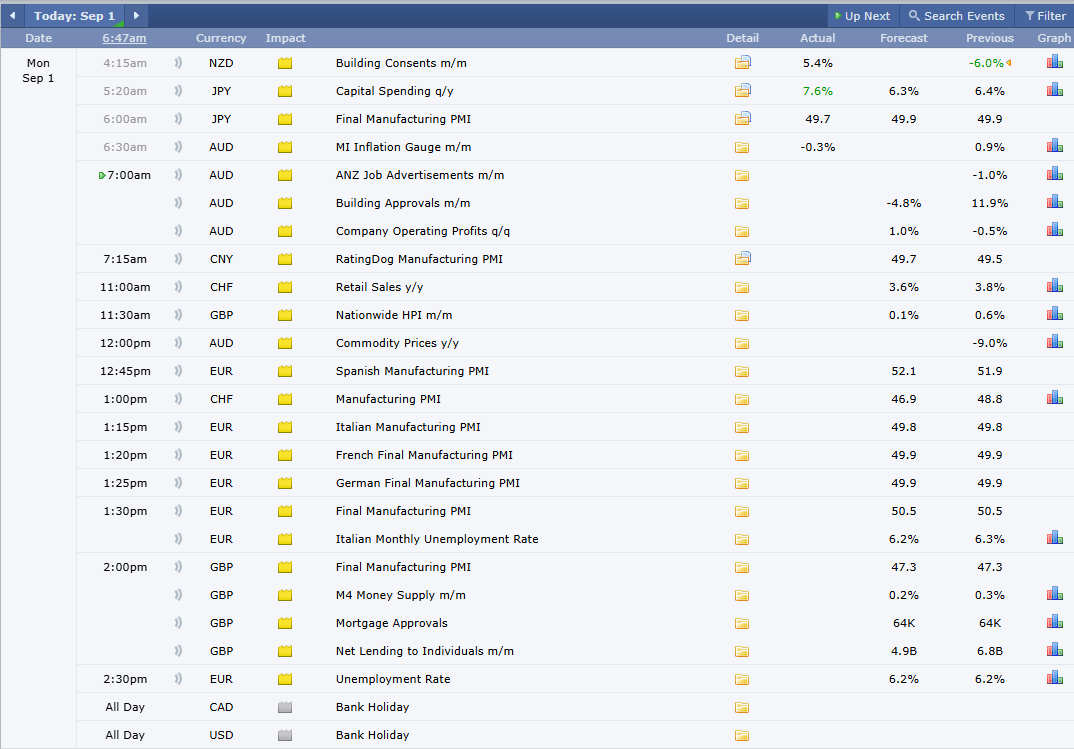
Task: Select the Company Operating Profits q/q event
Action: [423, 231]
